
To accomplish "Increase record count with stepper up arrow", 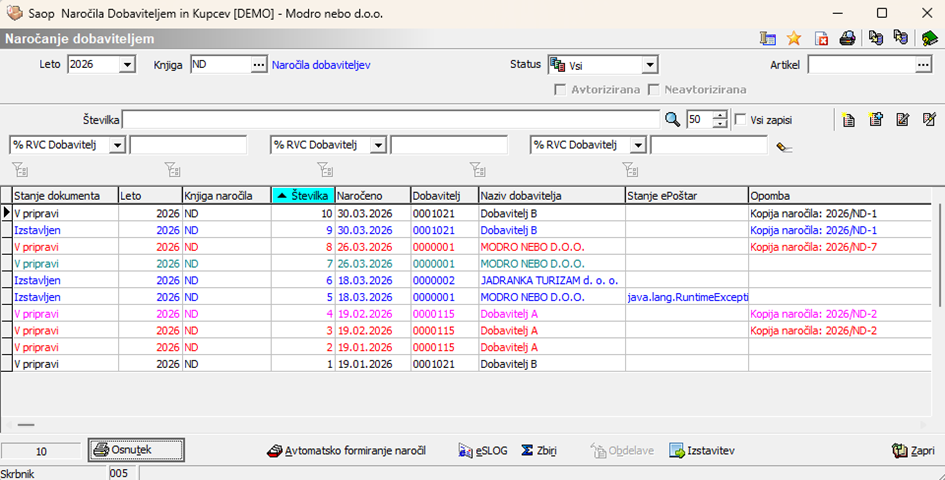I will coord(720,115).
